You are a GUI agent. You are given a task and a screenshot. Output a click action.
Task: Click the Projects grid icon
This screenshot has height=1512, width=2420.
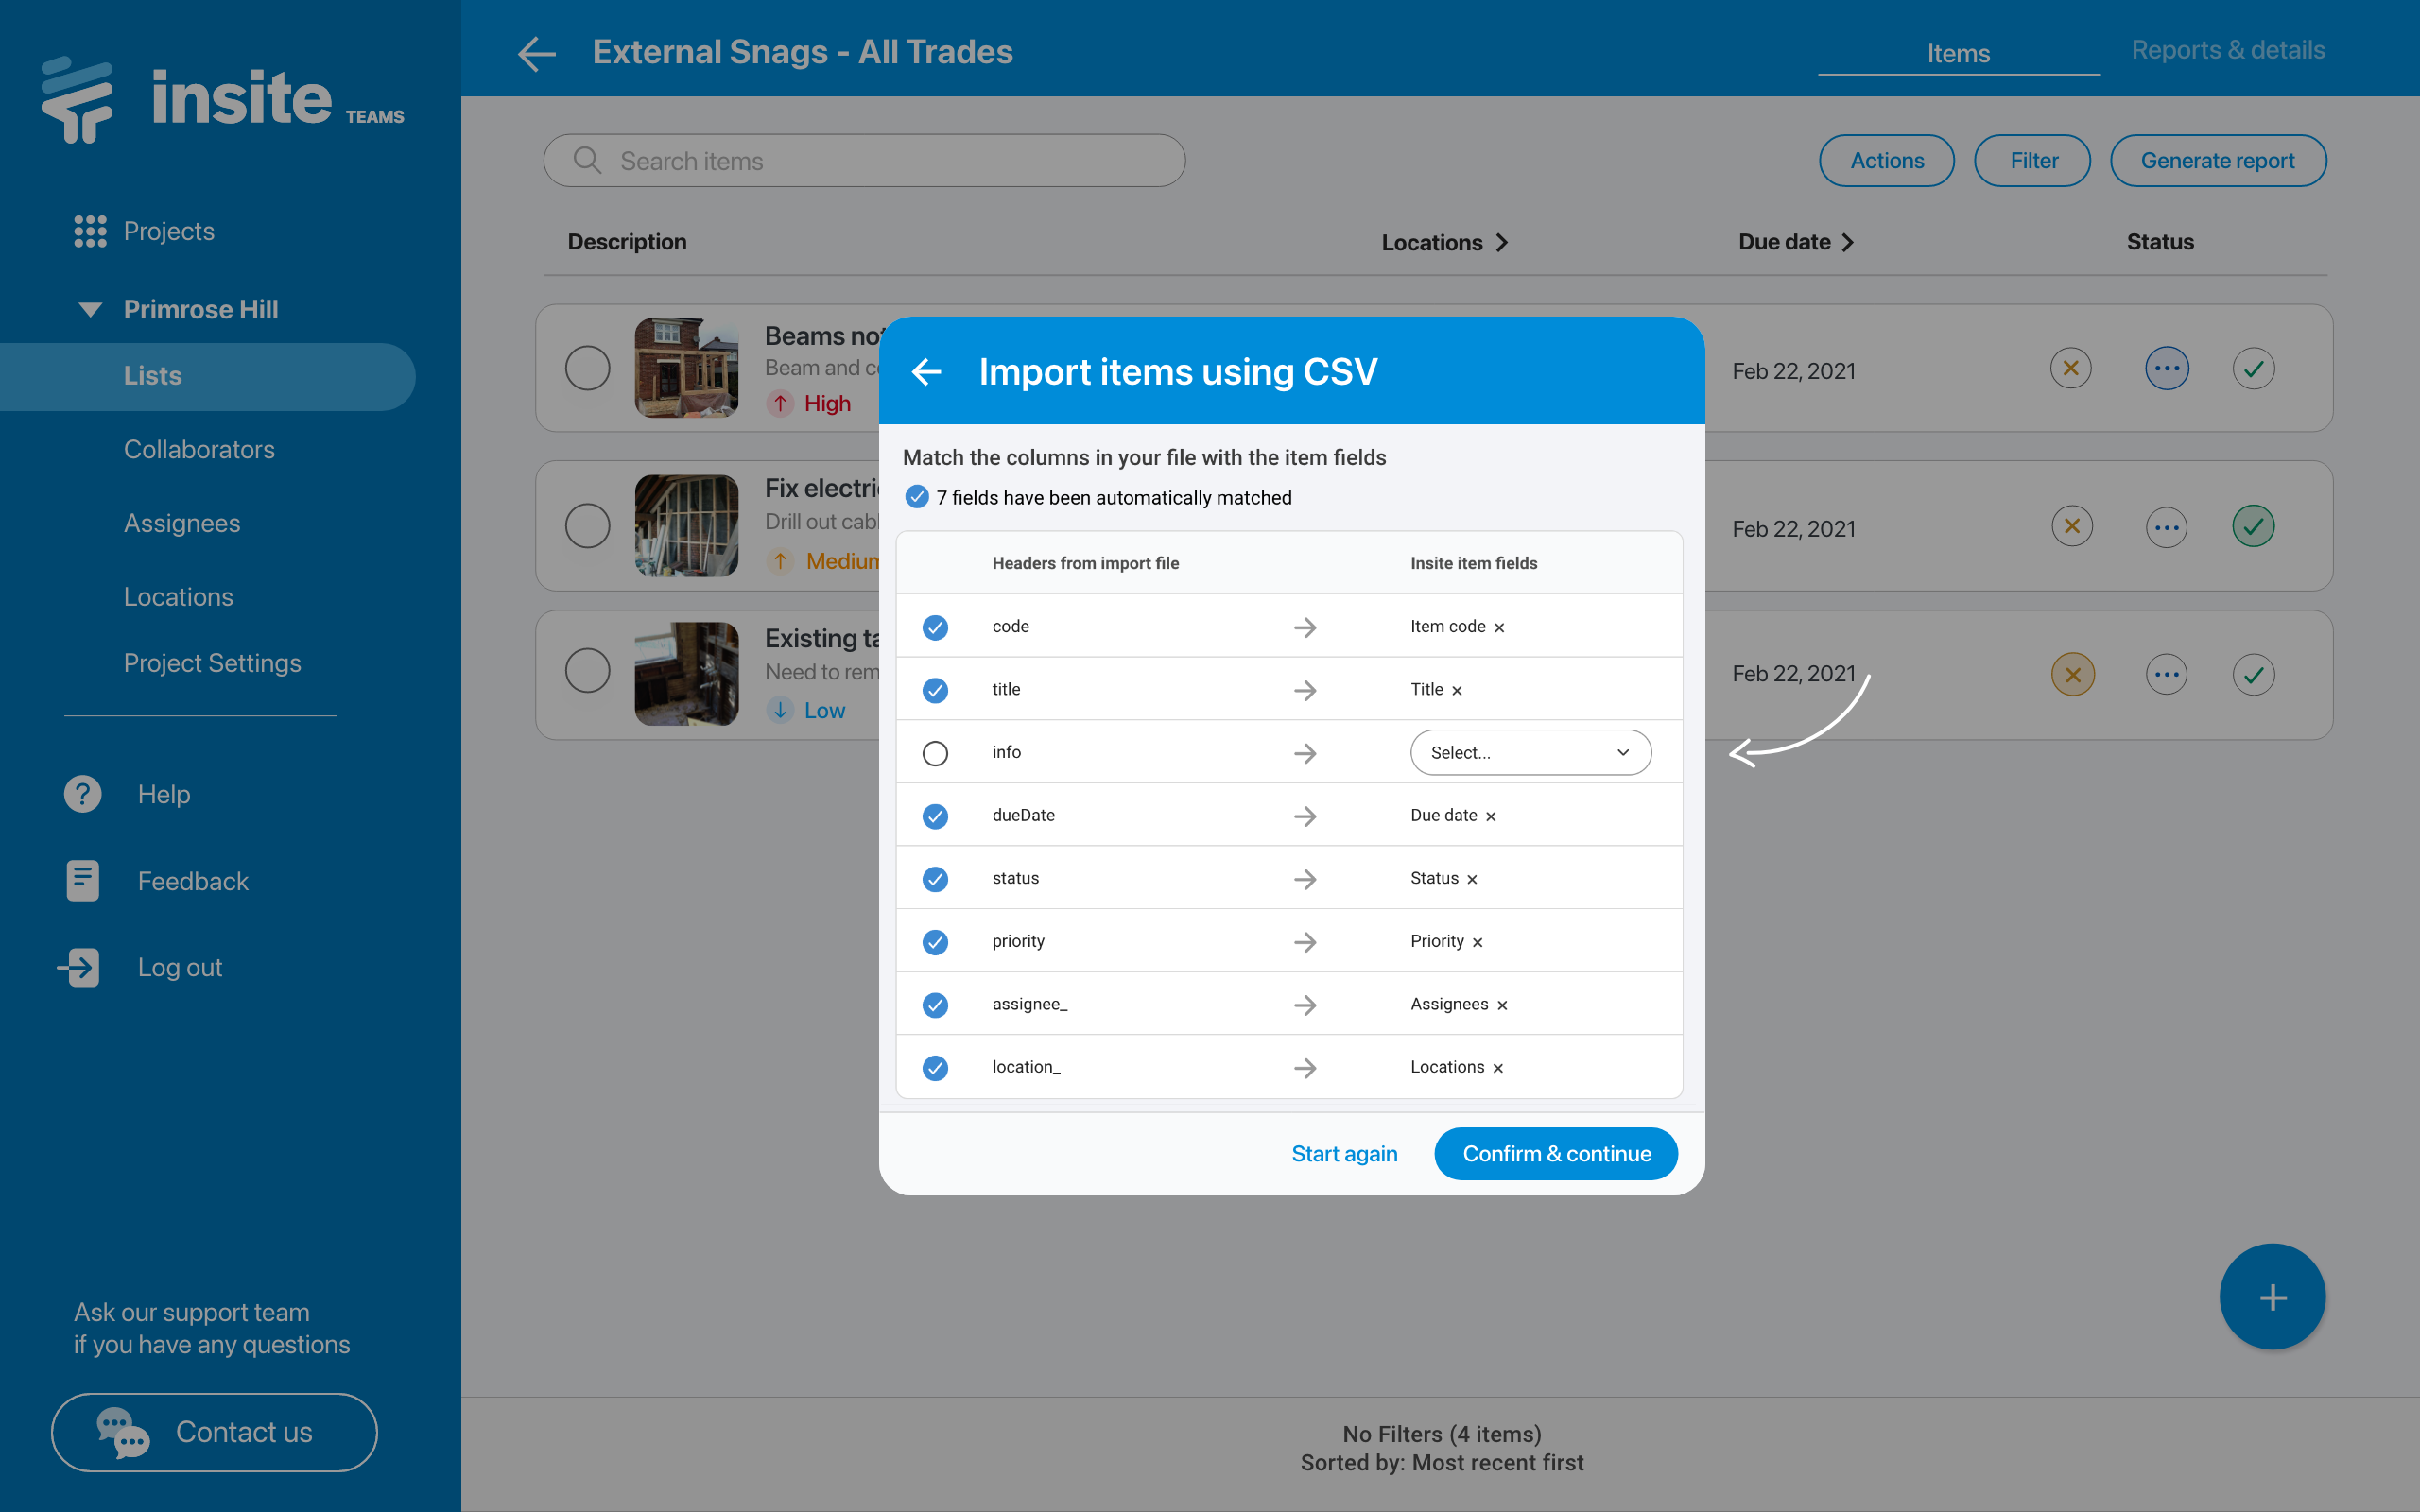90,231
